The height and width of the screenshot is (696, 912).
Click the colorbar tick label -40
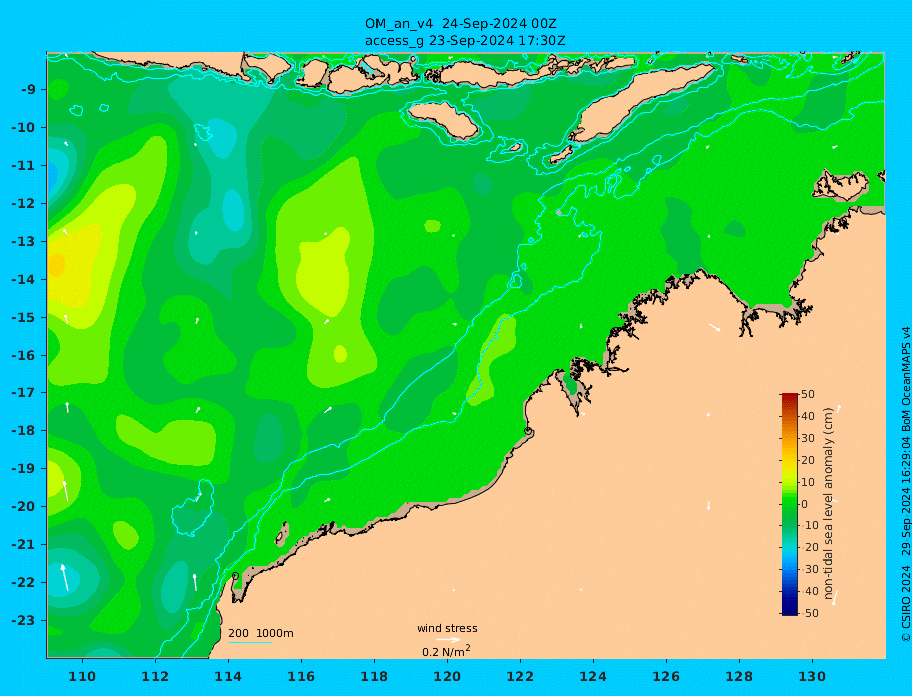810,591
